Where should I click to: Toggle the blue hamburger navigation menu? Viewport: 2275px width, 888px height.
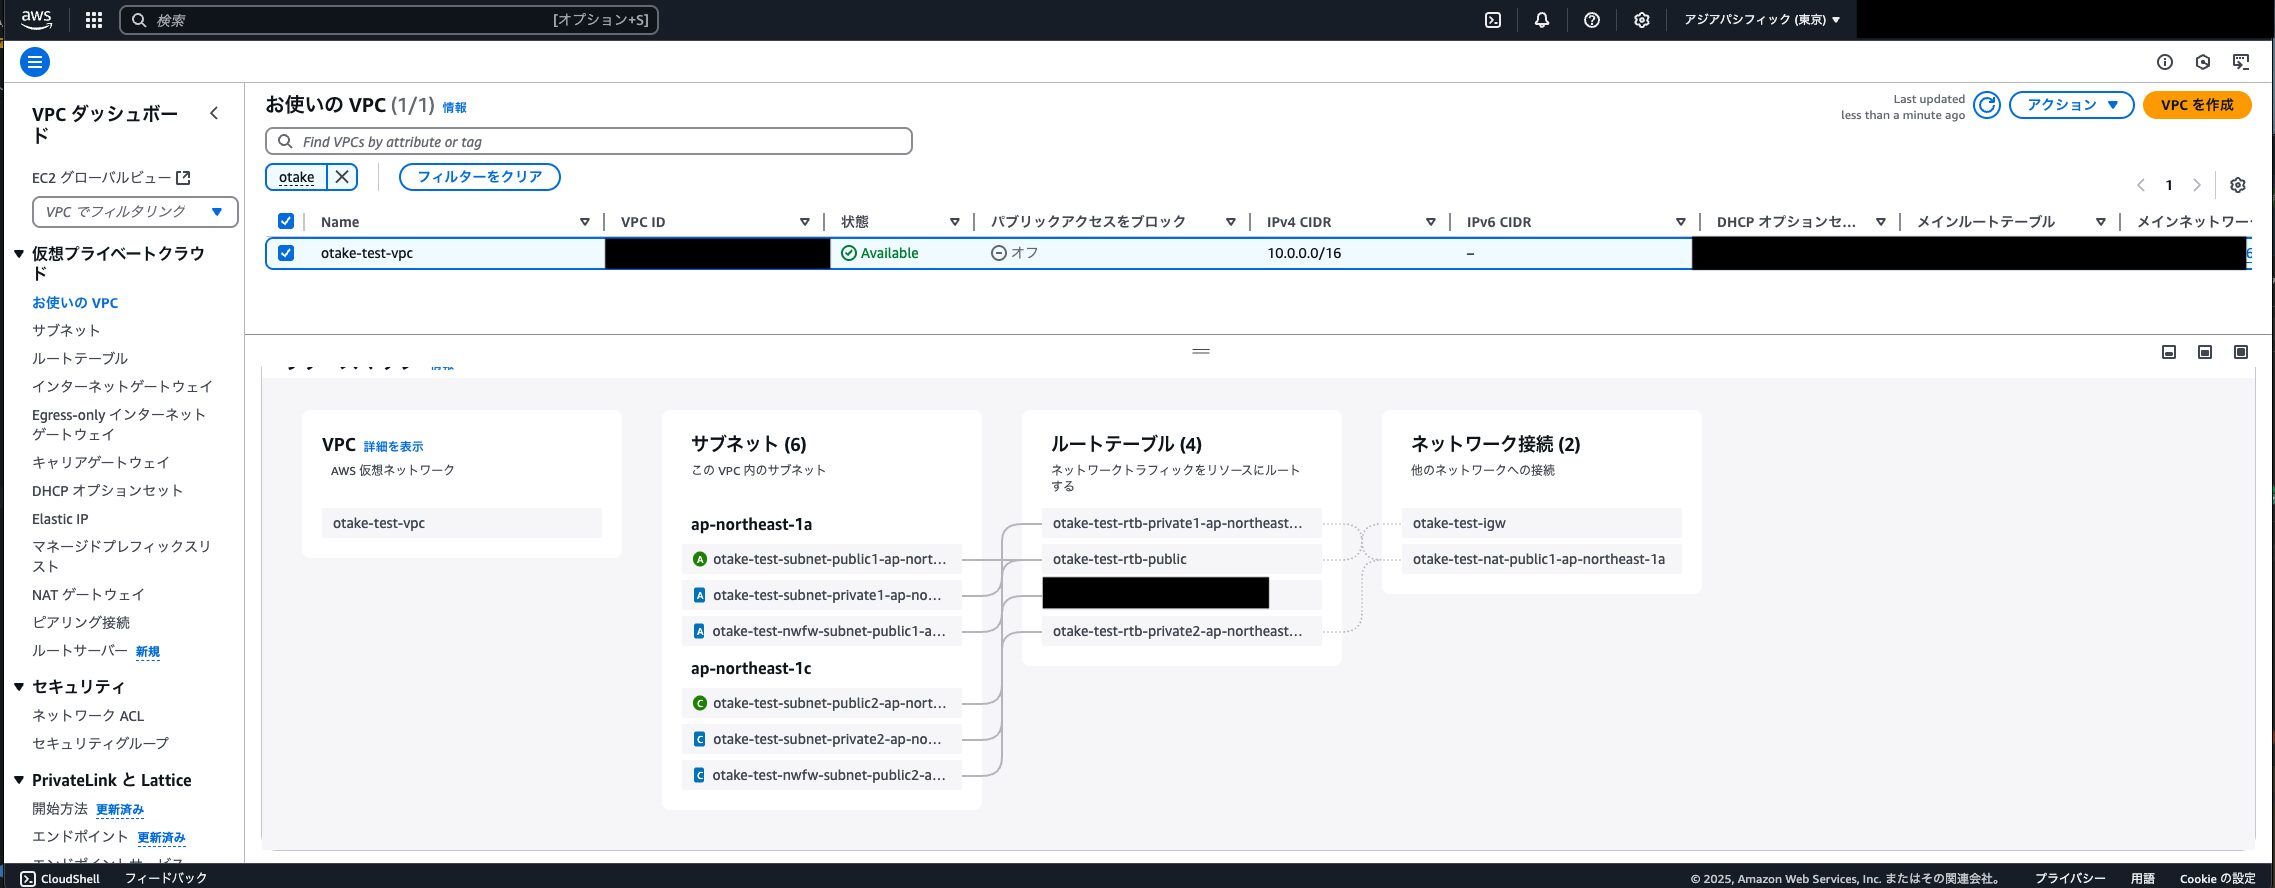click(35, 62)
